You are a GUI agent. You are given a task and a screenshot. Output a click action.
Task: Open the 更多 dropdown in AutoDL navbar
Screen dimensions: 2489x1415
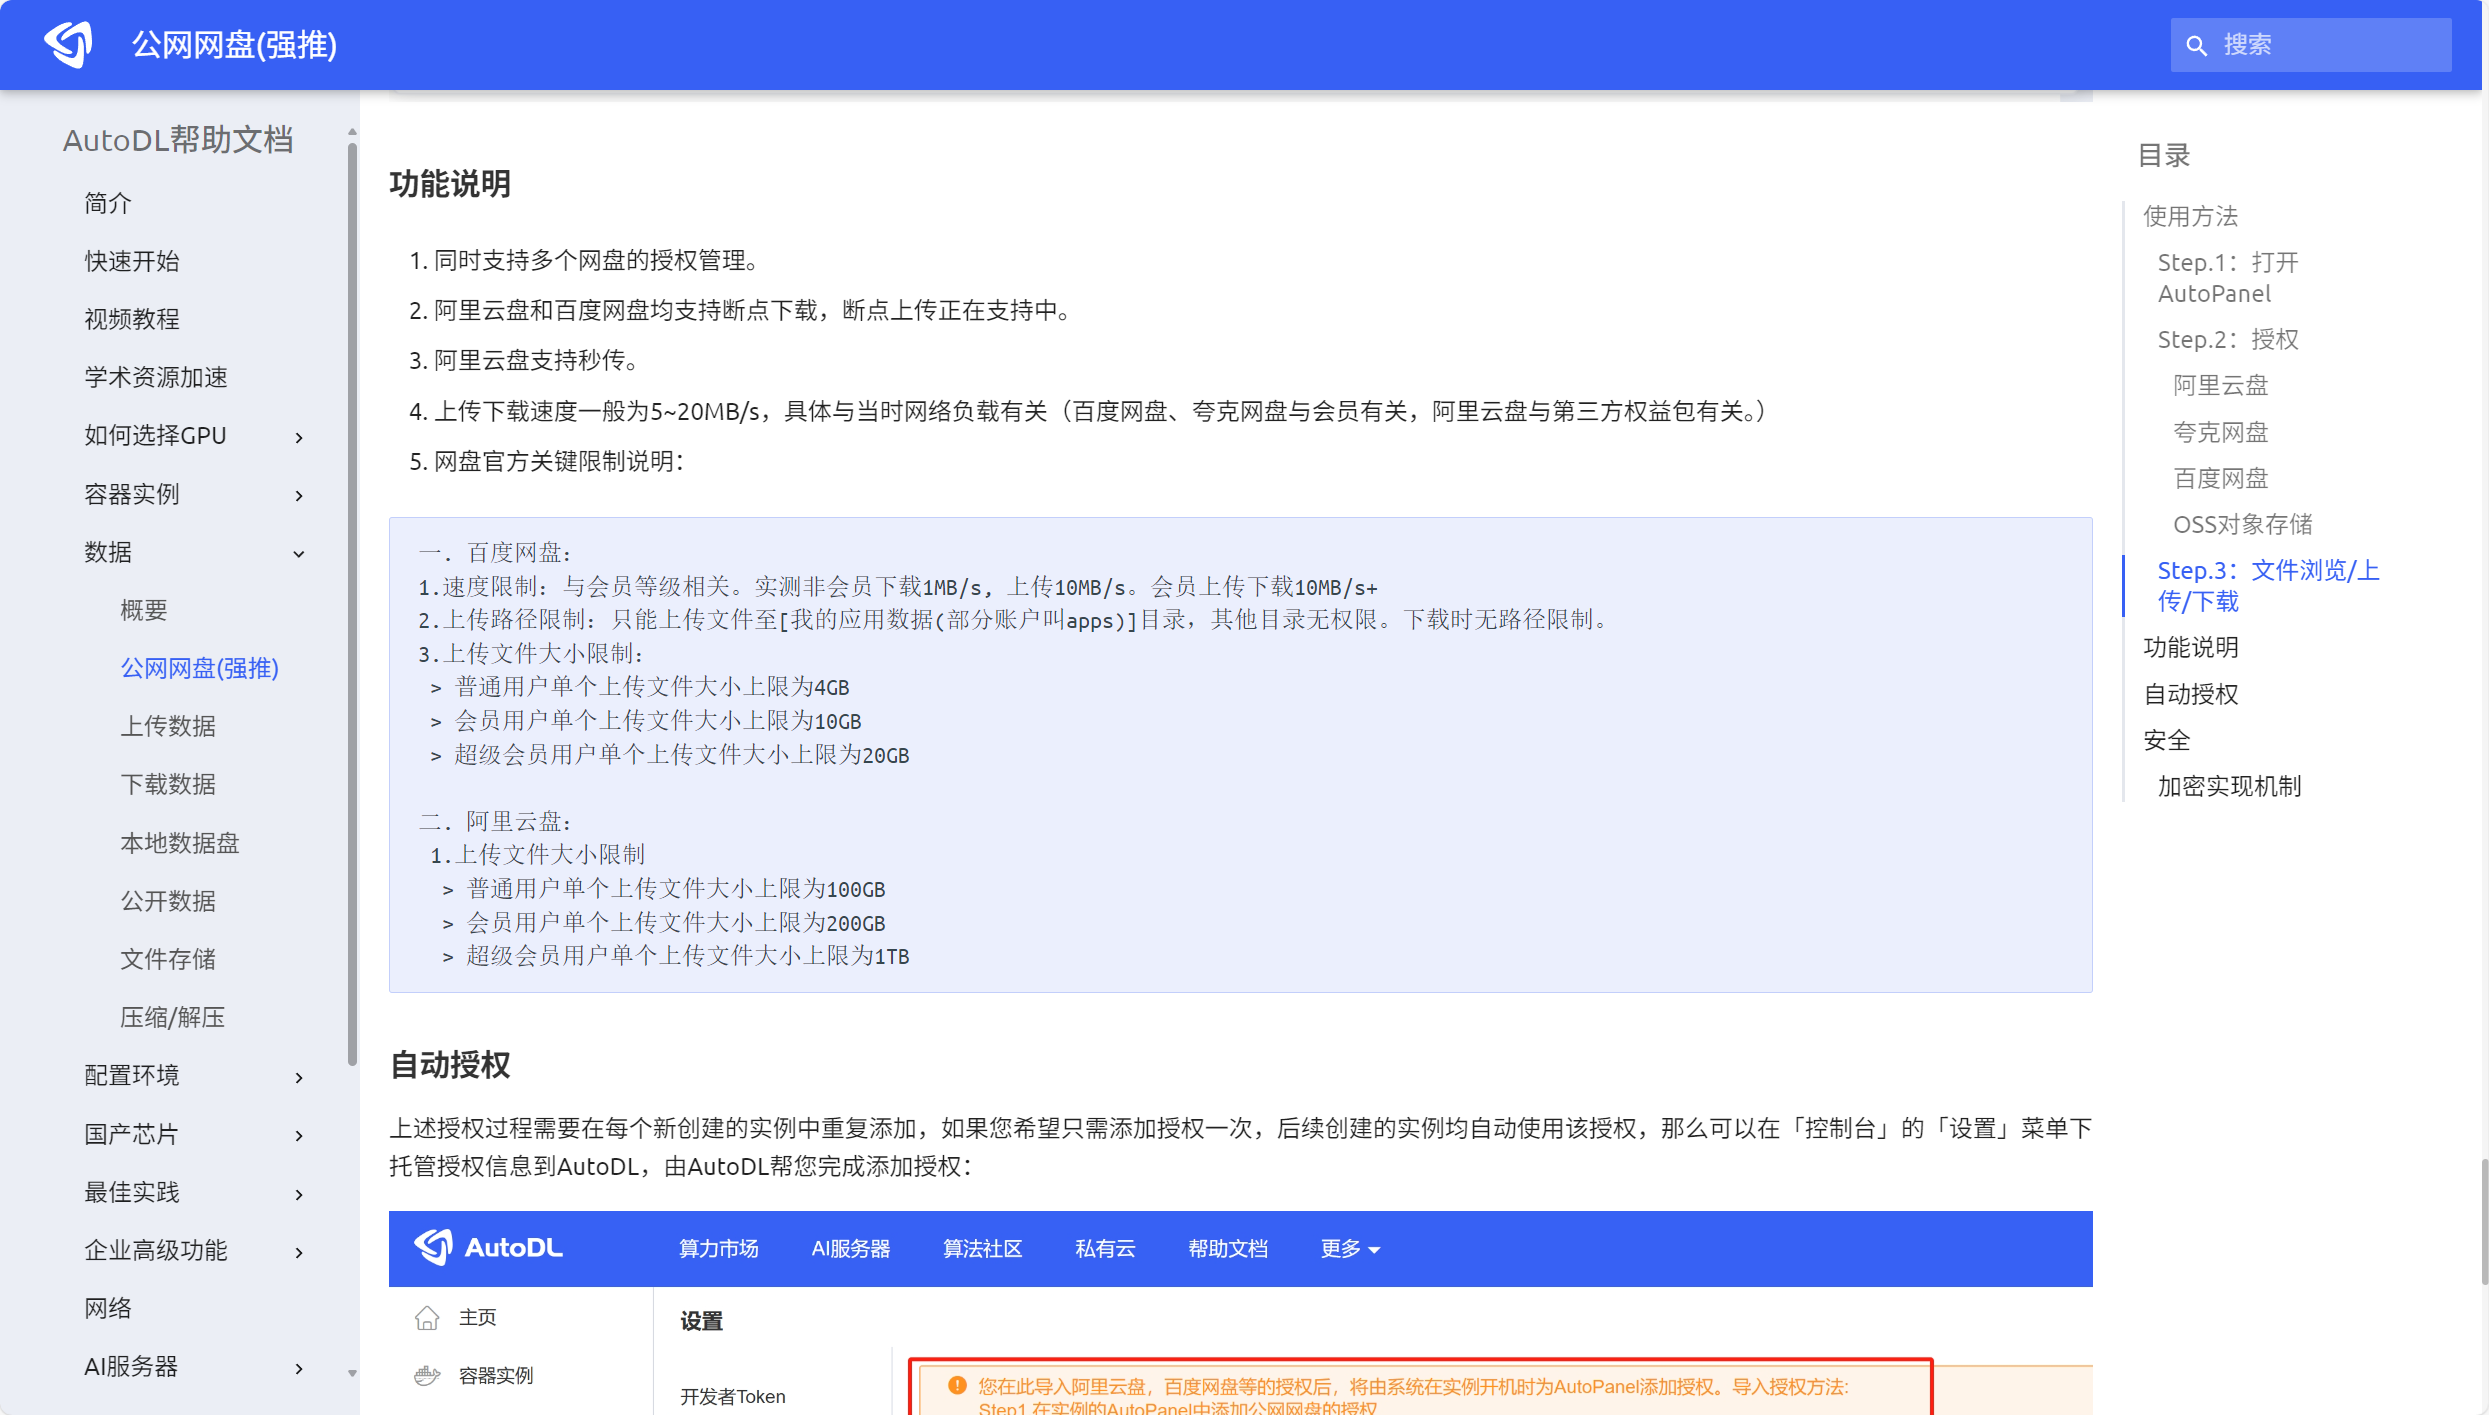(x=1349, y=1248)
